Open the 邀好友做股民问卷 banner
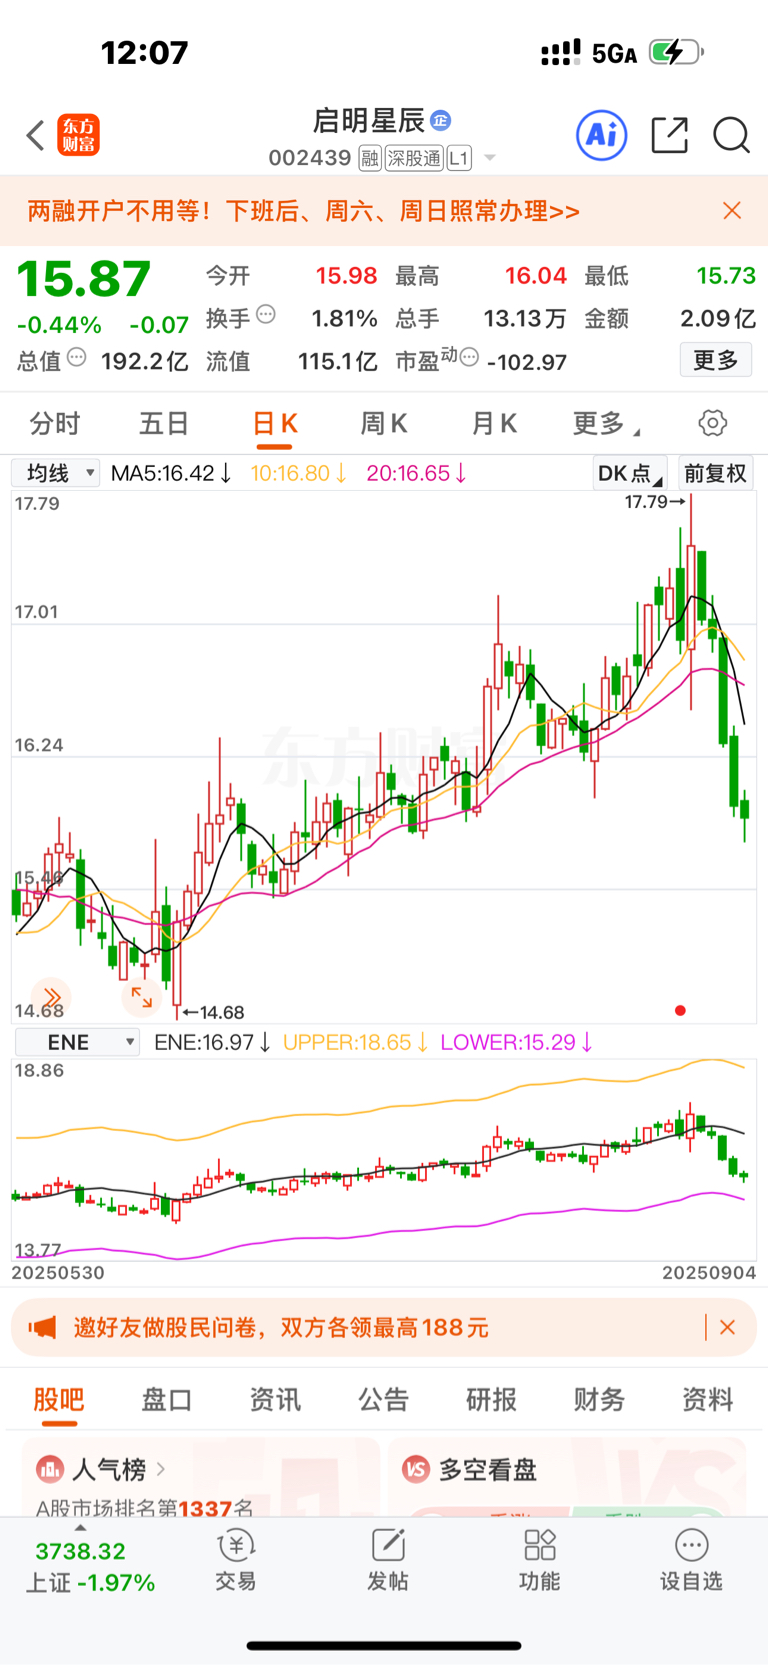The image size is (768, 1665). (384, 1327)
